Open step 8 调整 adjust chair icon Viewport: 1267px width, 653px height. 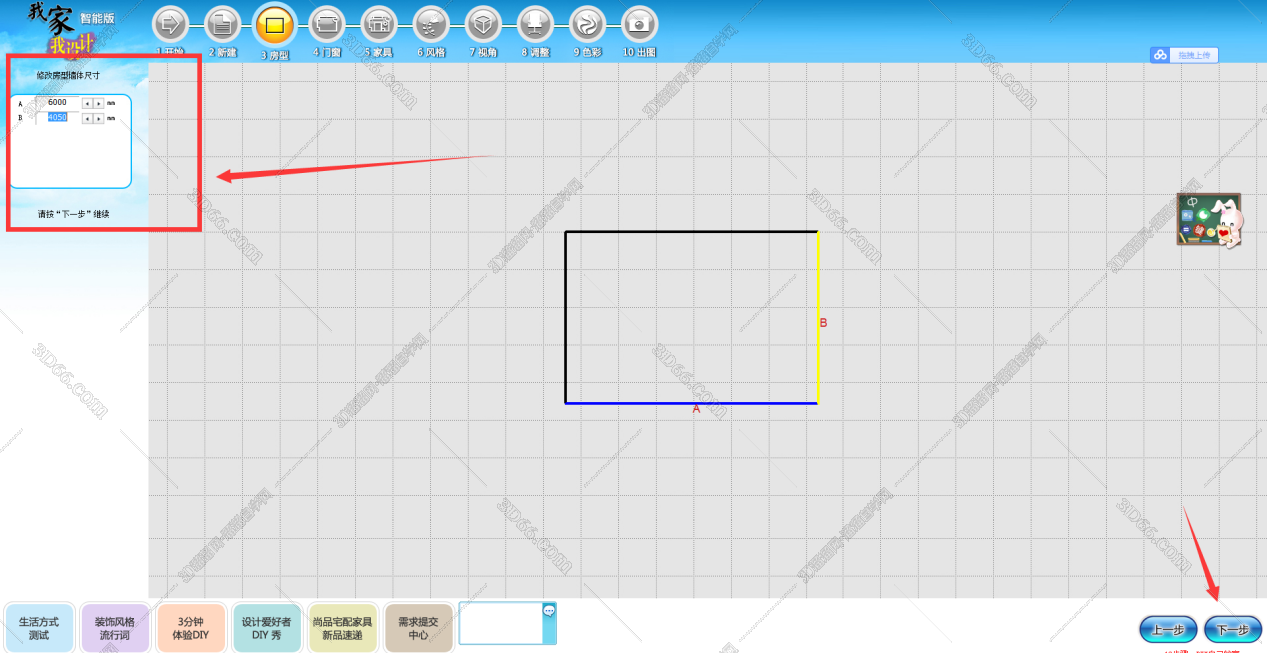point(535,23)
